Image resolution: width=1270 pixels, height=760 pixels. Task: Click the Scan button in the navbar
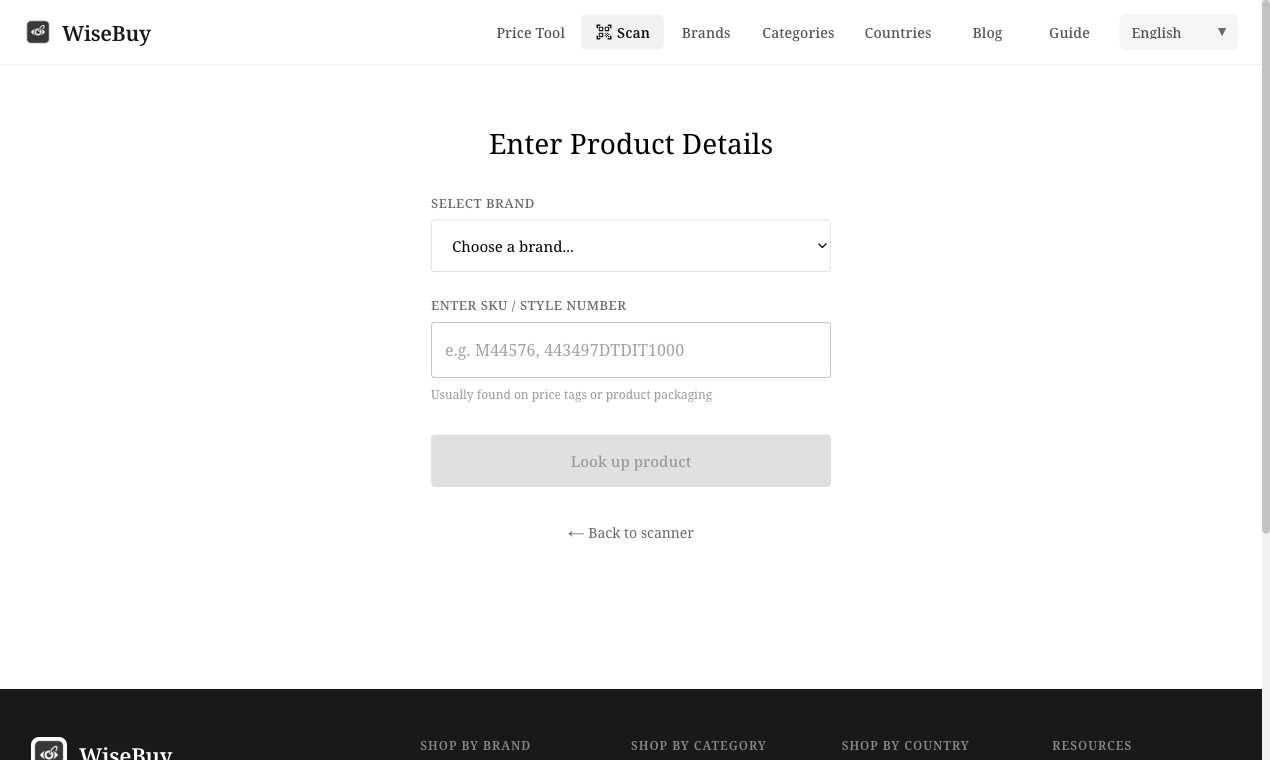click(622, 31)
